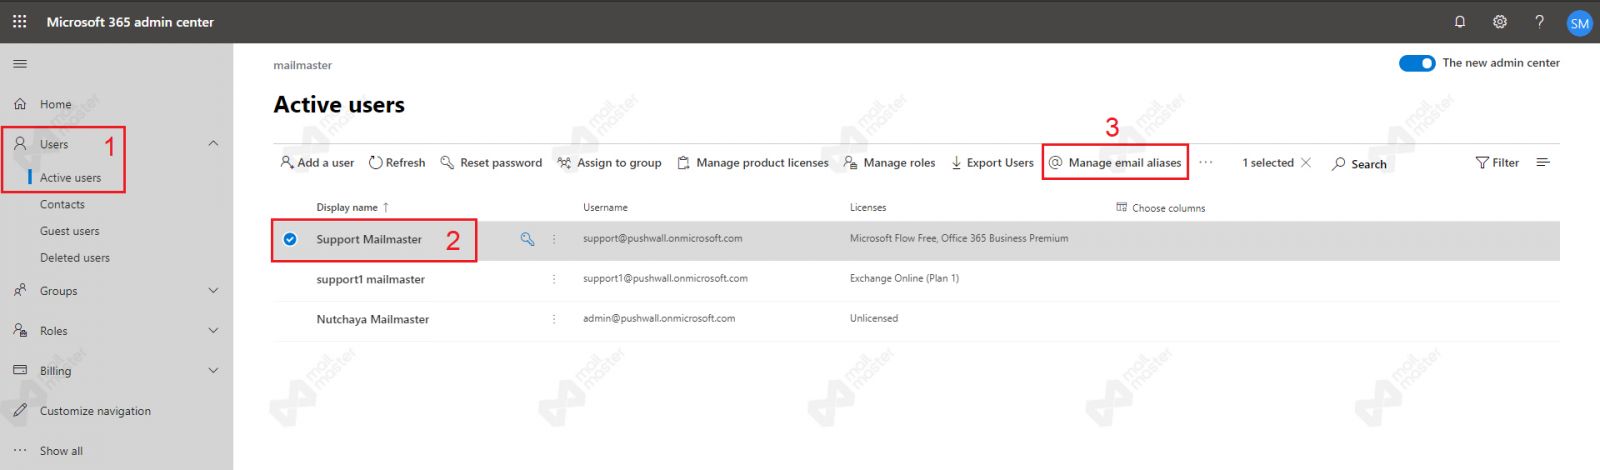Click Microsoft 365 admin center title

pos(130,22)
